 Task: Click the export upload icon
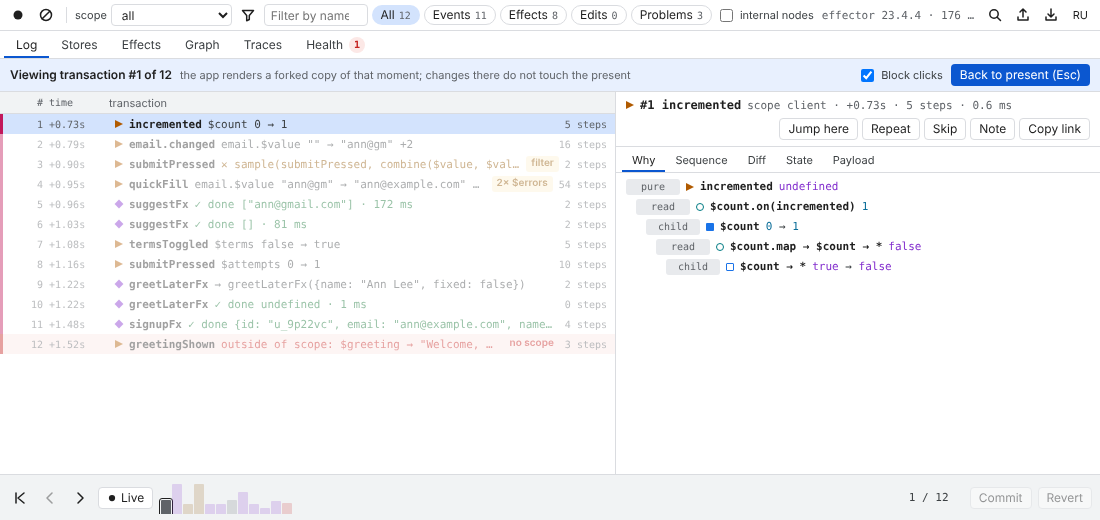[1023, 15]
